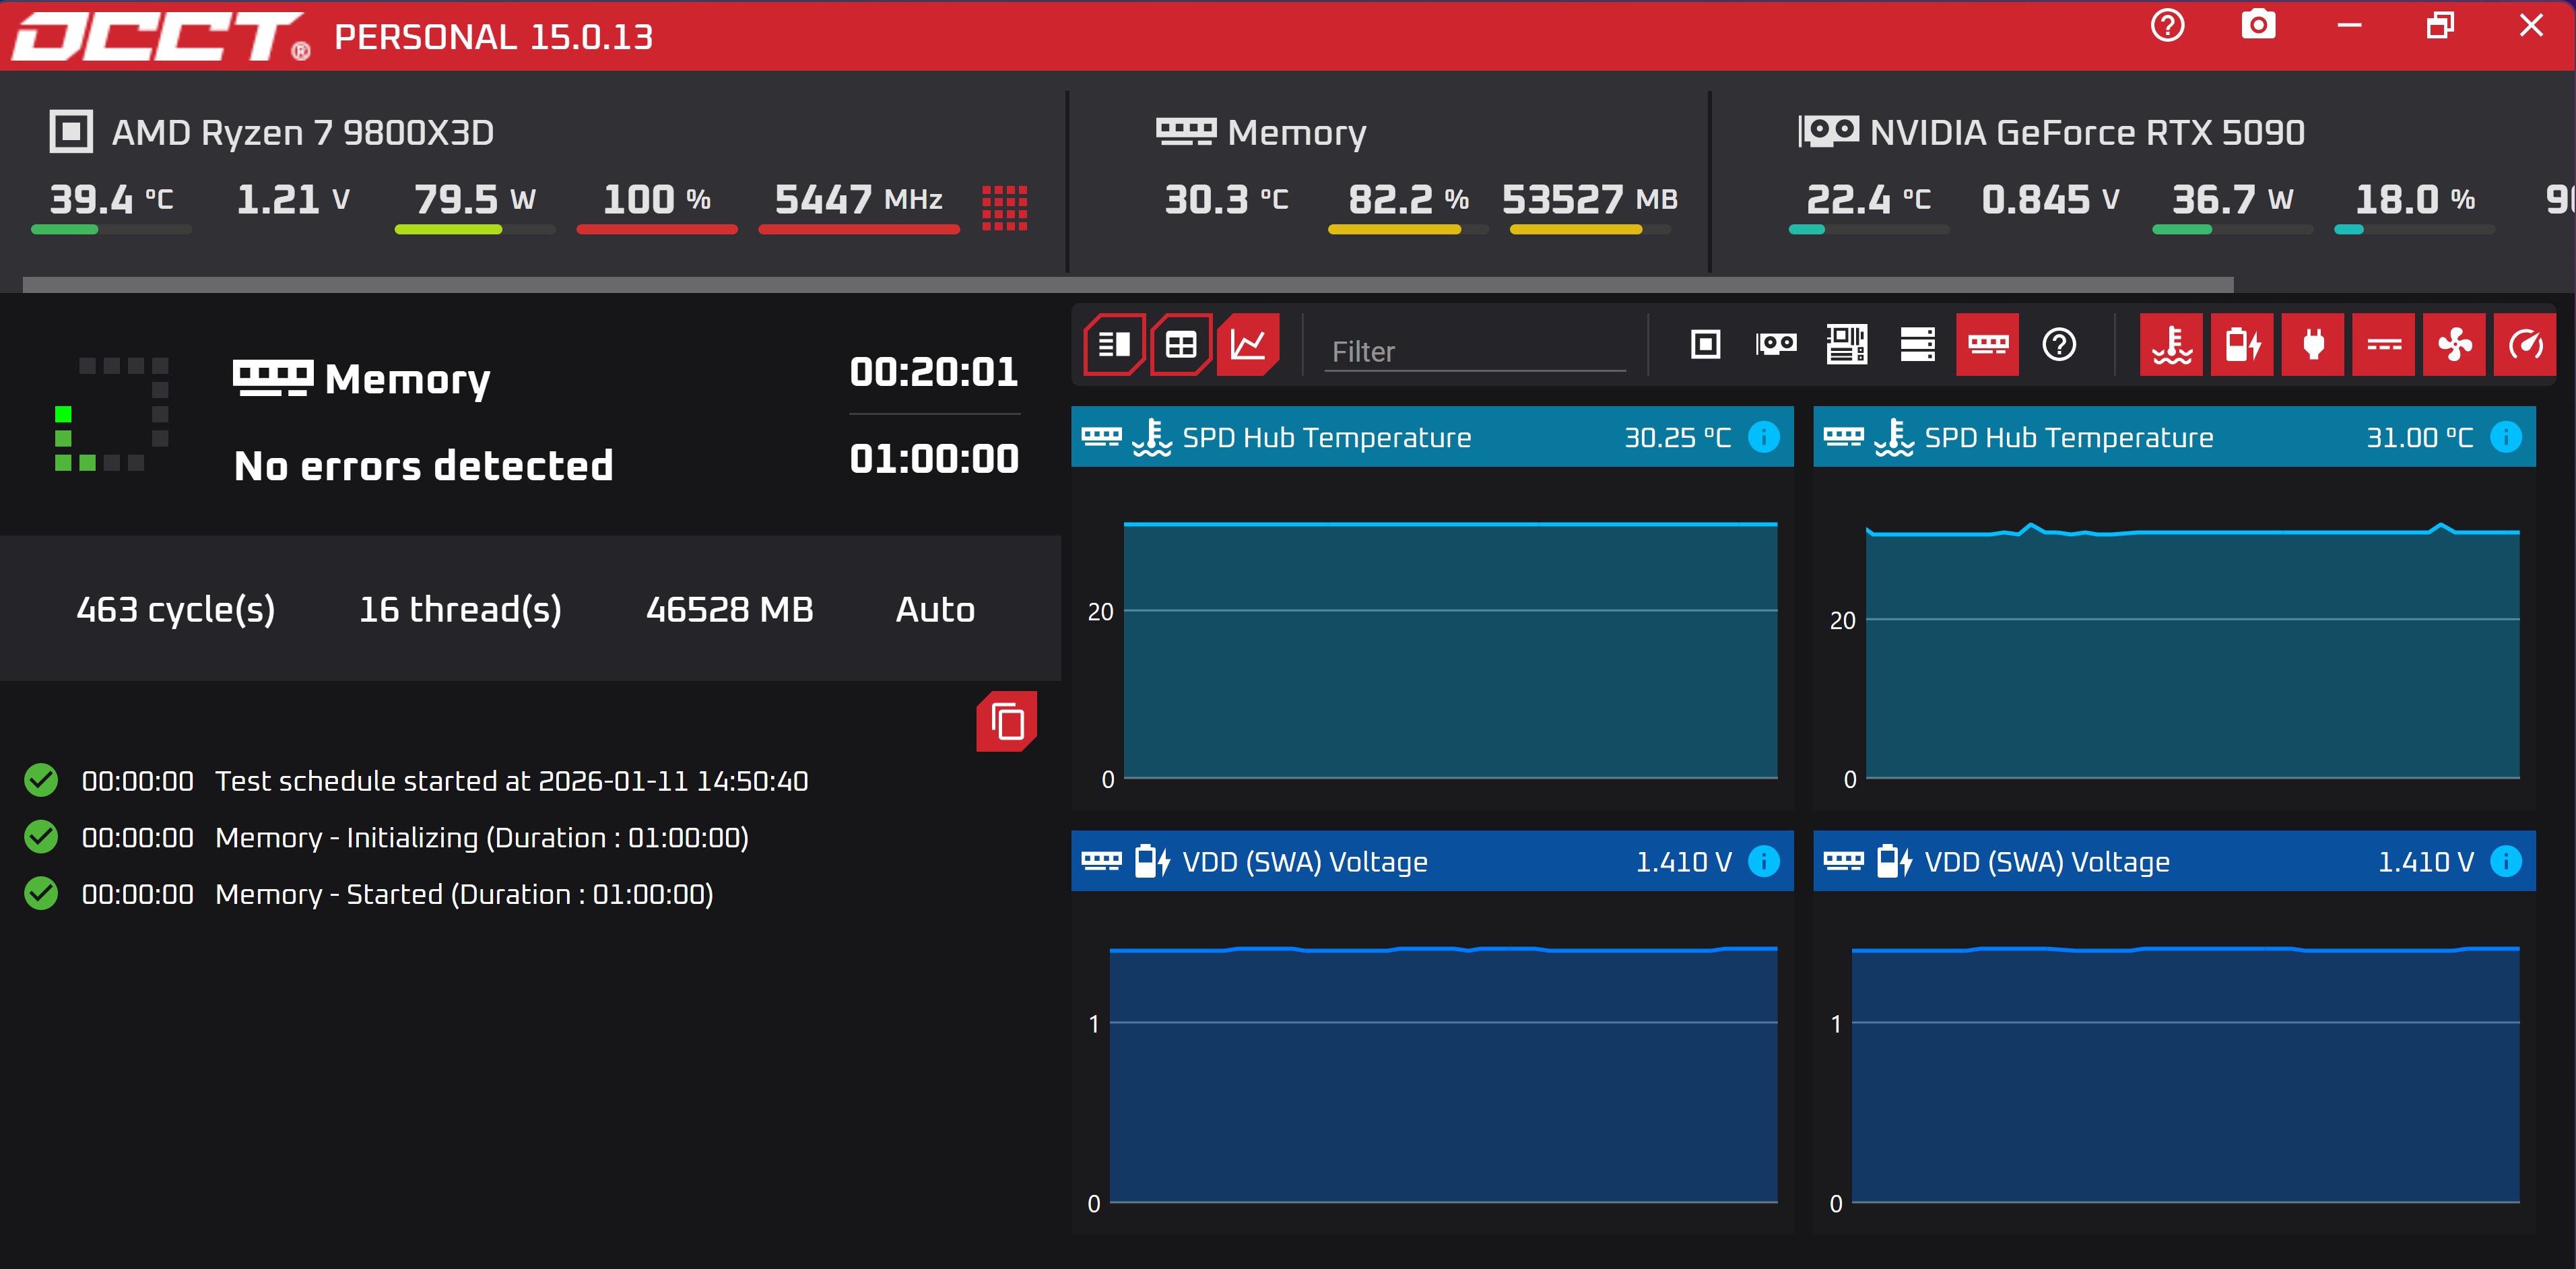Click the sensor Filter text field
Viewport: 2576px width, 1269px height.
pos(1474,352)
